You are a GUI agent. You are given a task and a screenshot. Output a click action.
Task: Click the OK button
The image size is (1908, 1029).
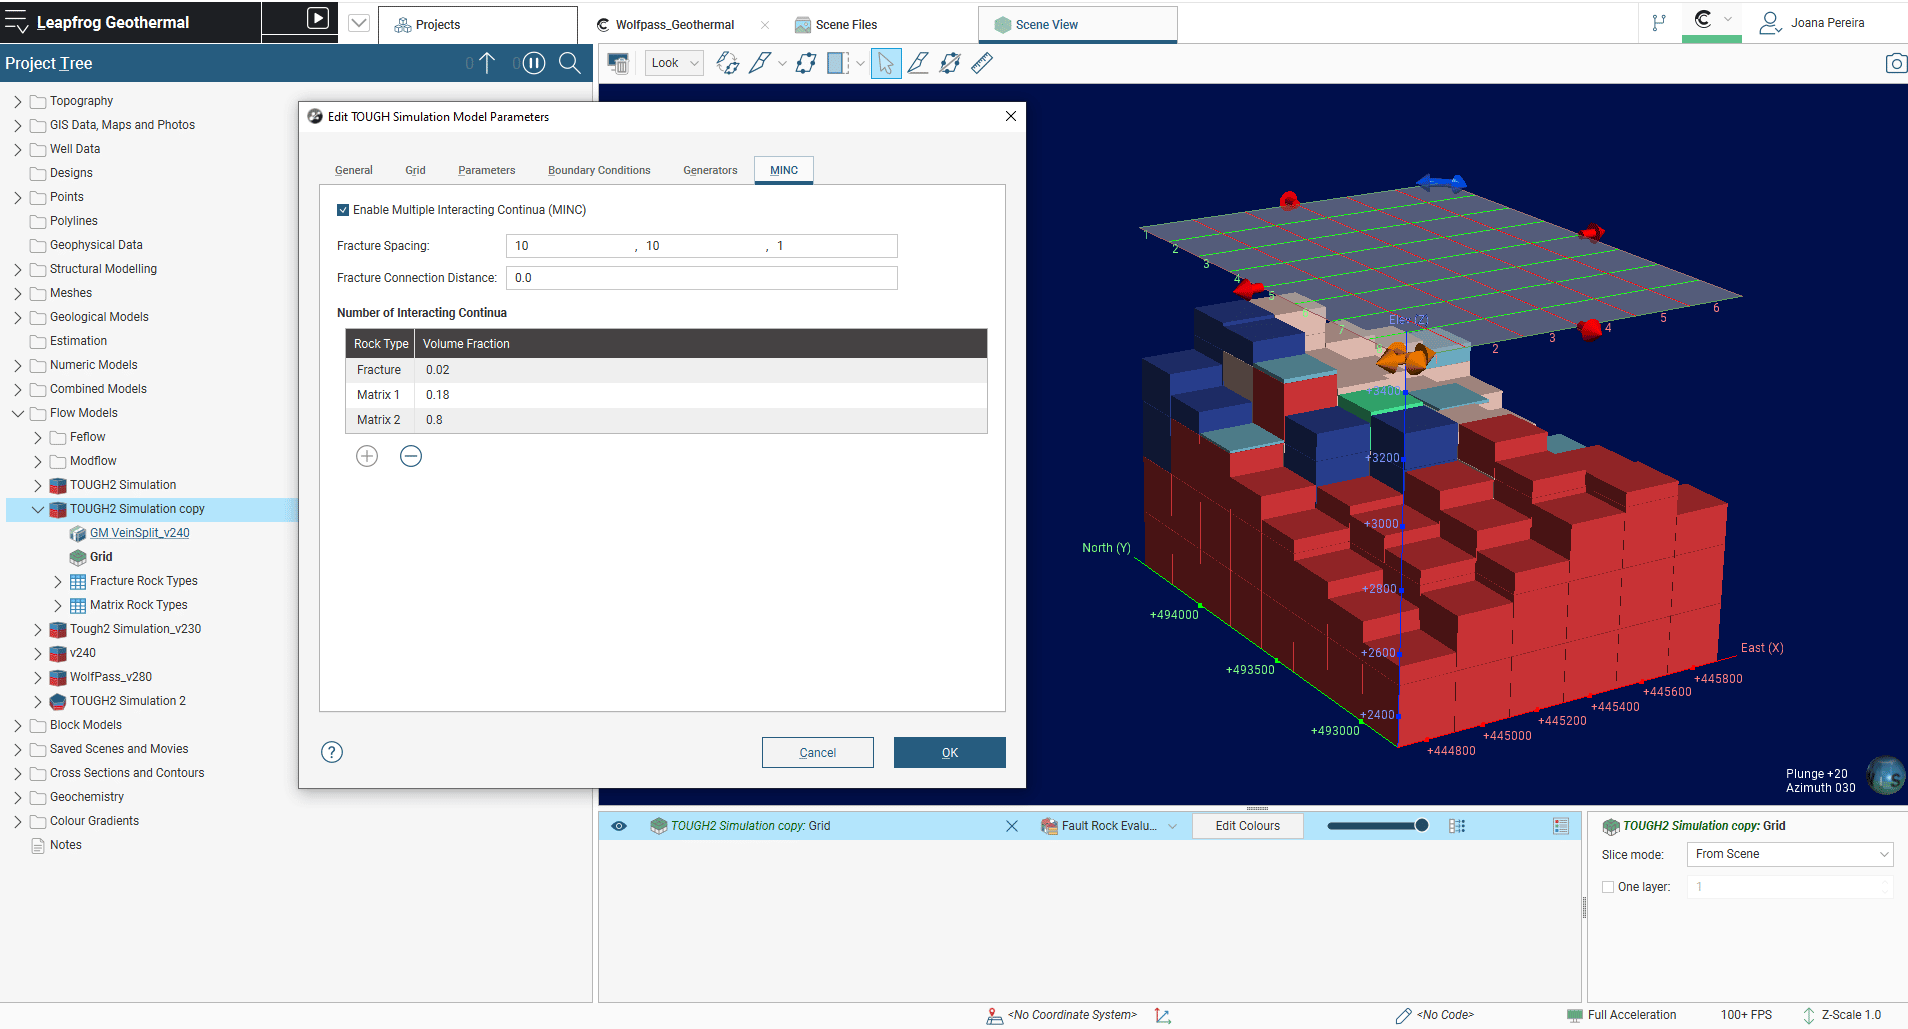(x=950, y=753)
